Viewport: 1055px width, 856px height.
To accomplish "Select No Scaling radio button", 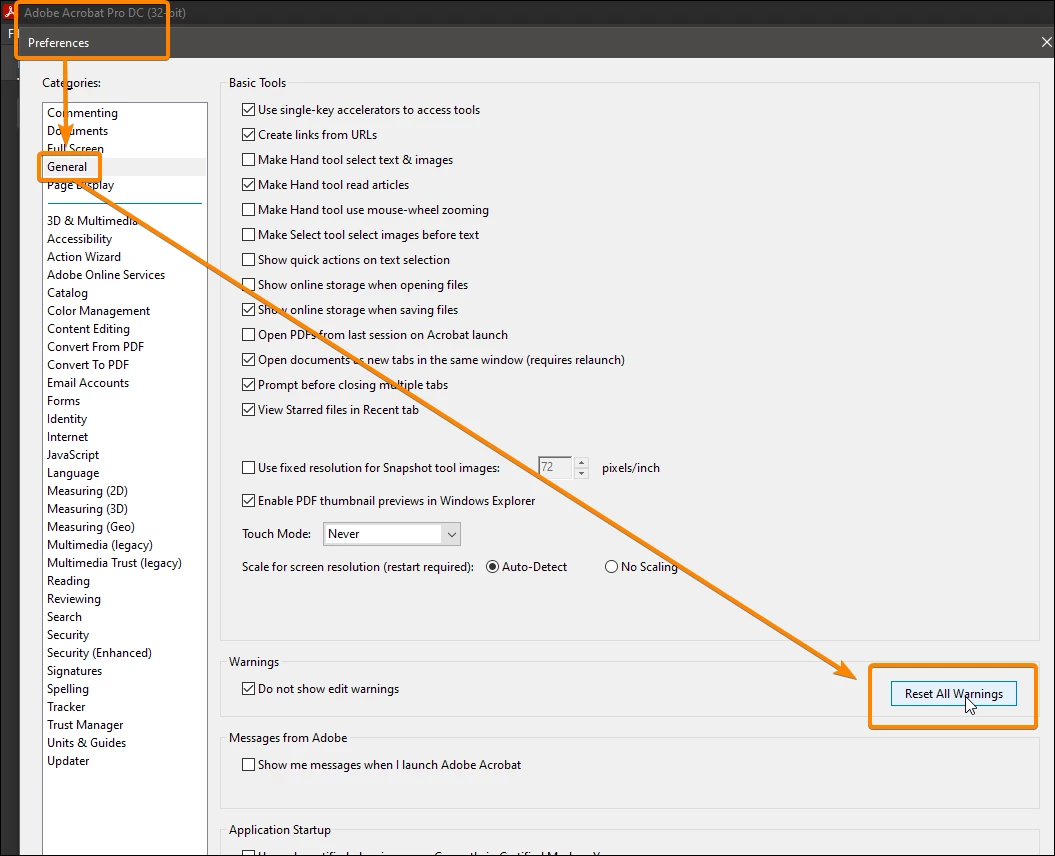I will (x=611, y=567).
